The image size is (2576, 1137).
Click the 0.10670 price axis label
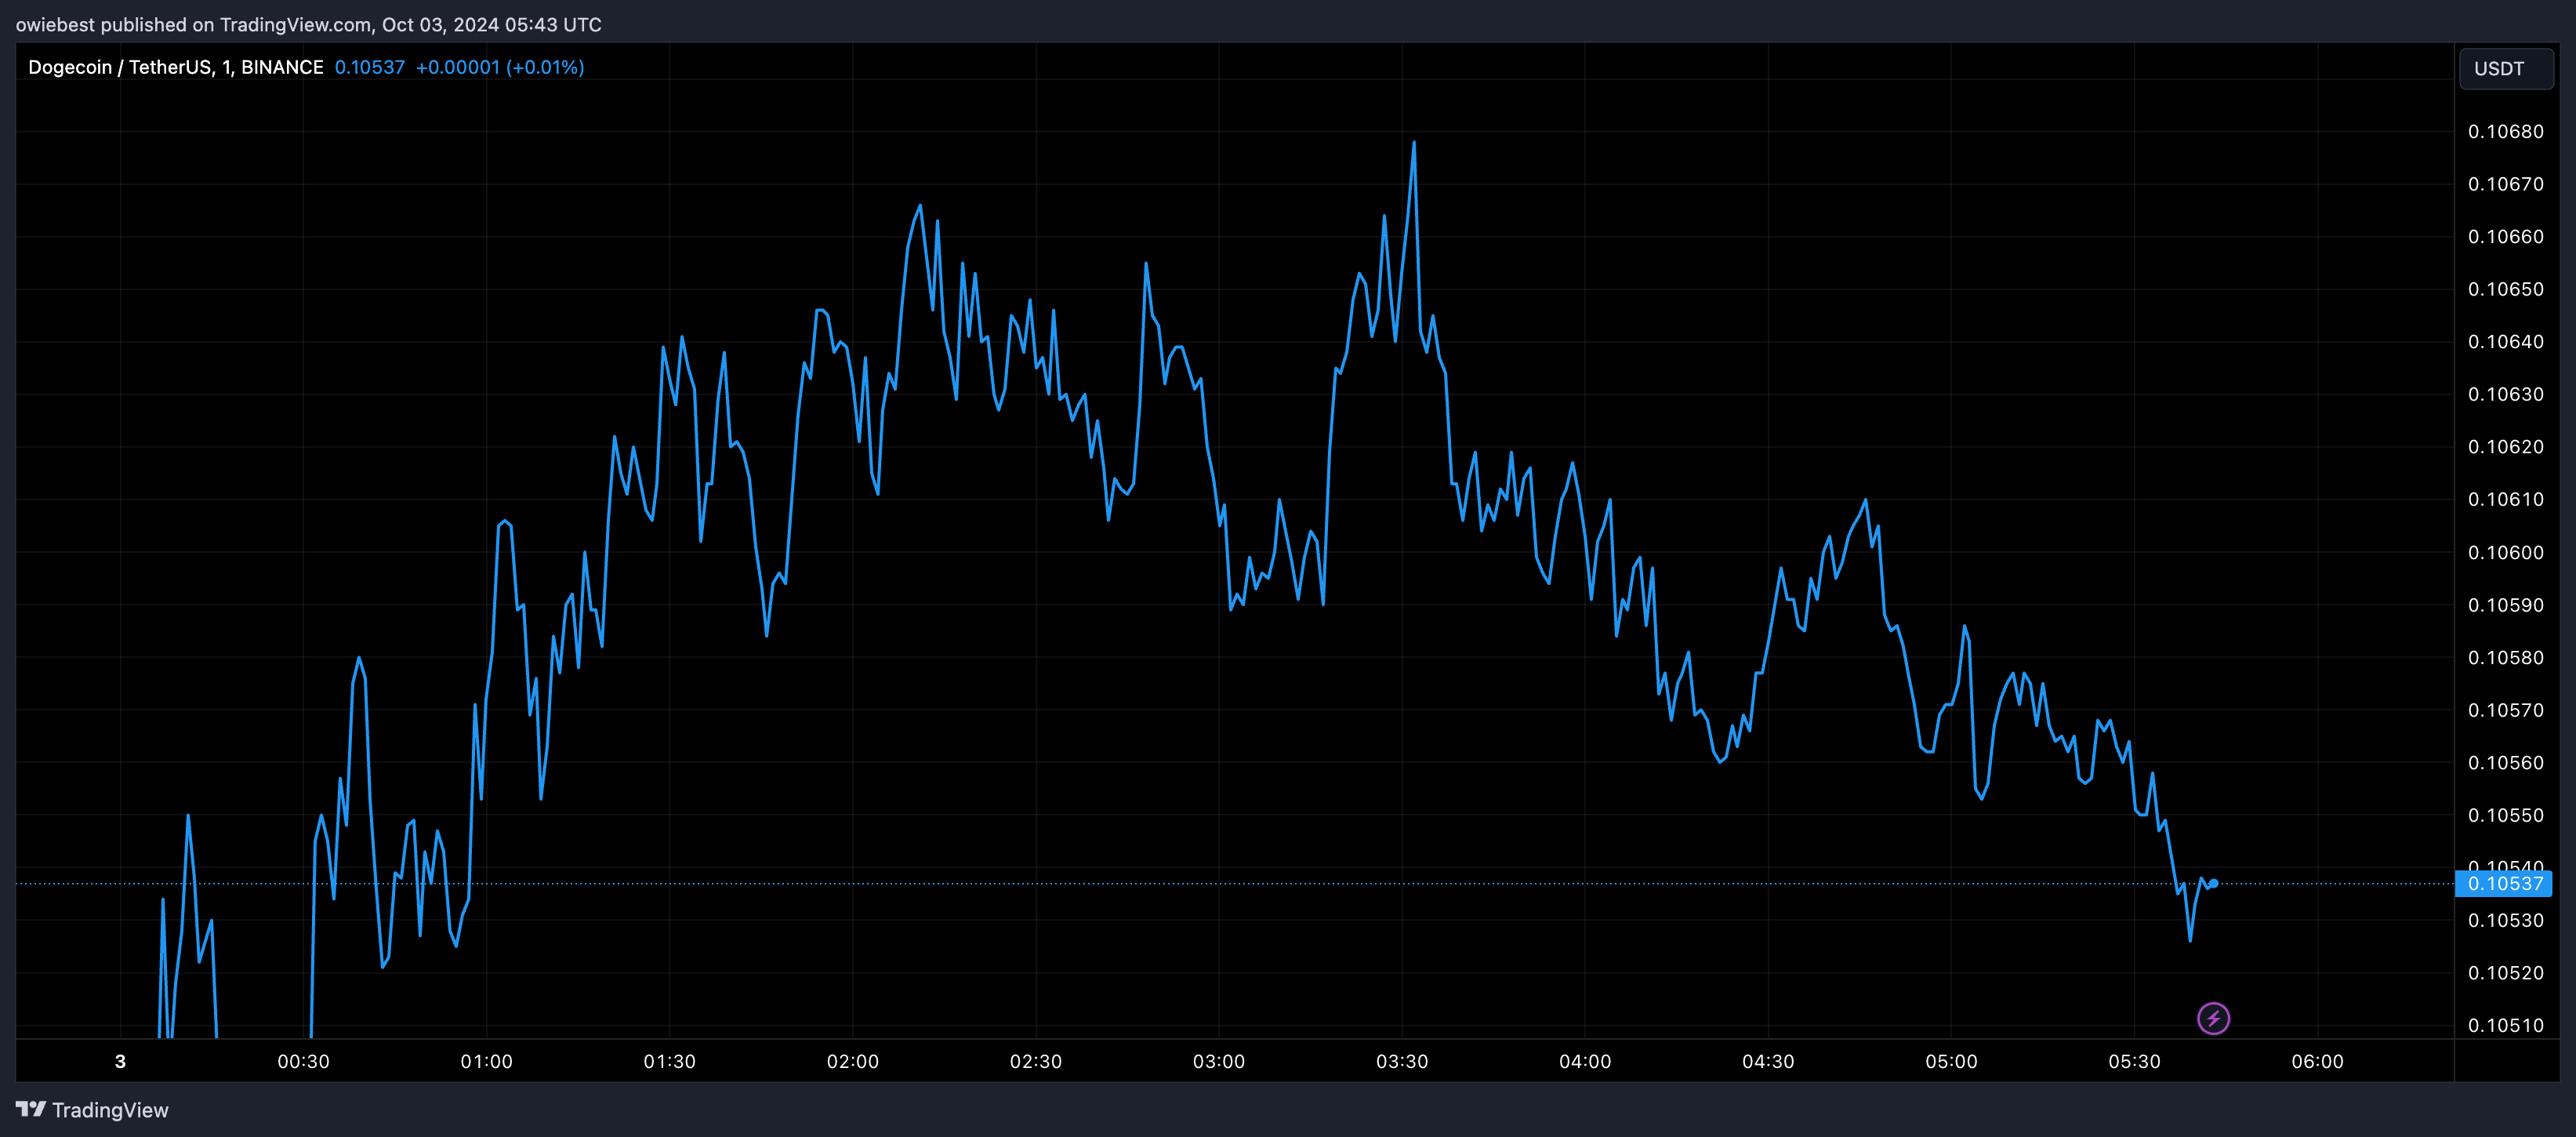pos(2505,184)
